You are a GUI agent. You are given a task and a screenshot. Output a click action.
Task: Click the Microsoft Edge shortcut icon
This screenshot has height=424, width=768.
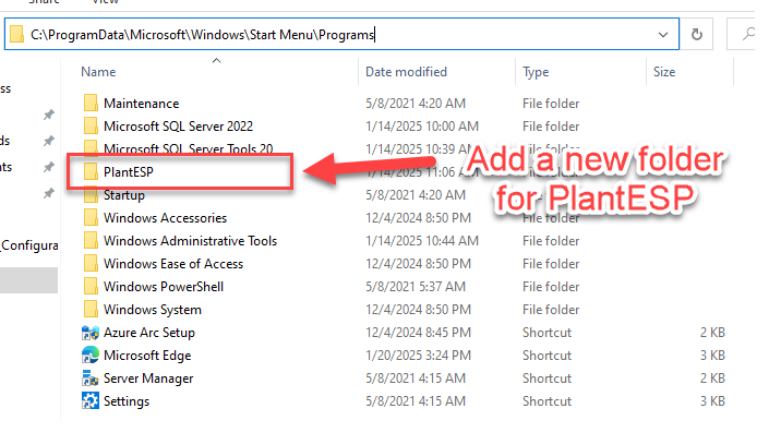pyautogui.click(x=90, y=355)
